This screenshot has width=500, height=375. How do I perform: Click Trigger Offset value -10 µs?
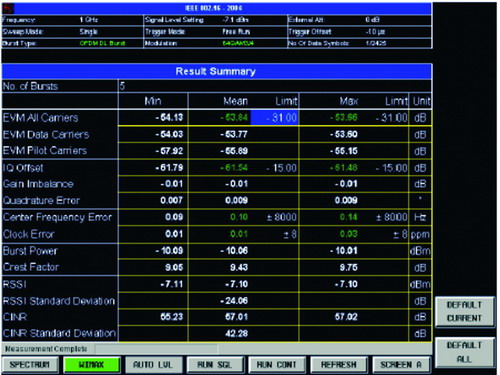click(375, 32)
